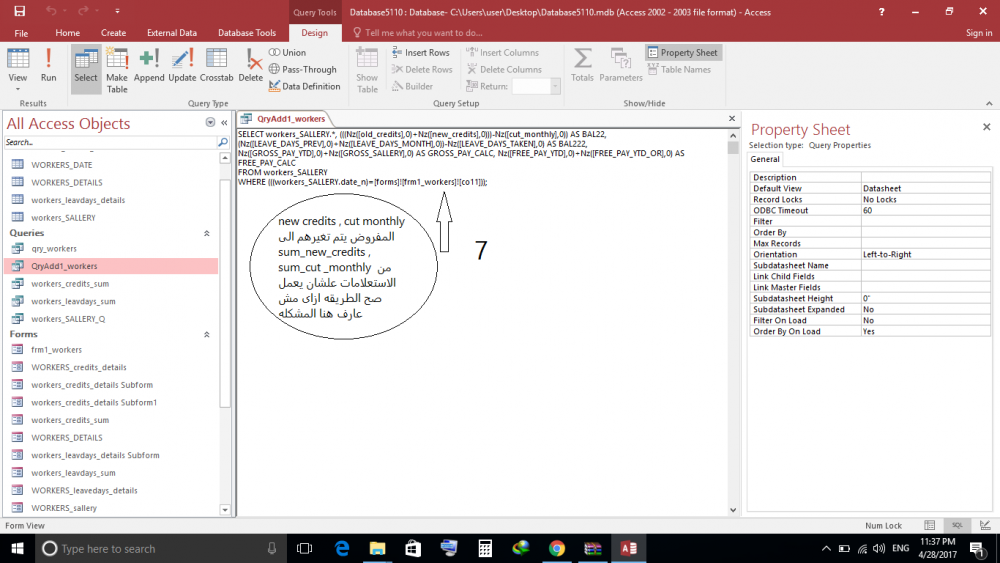The height and width of the screenshot is (563, 1000).
Task: Open Calculator from the taskbar
Action: tap(485, 548)
